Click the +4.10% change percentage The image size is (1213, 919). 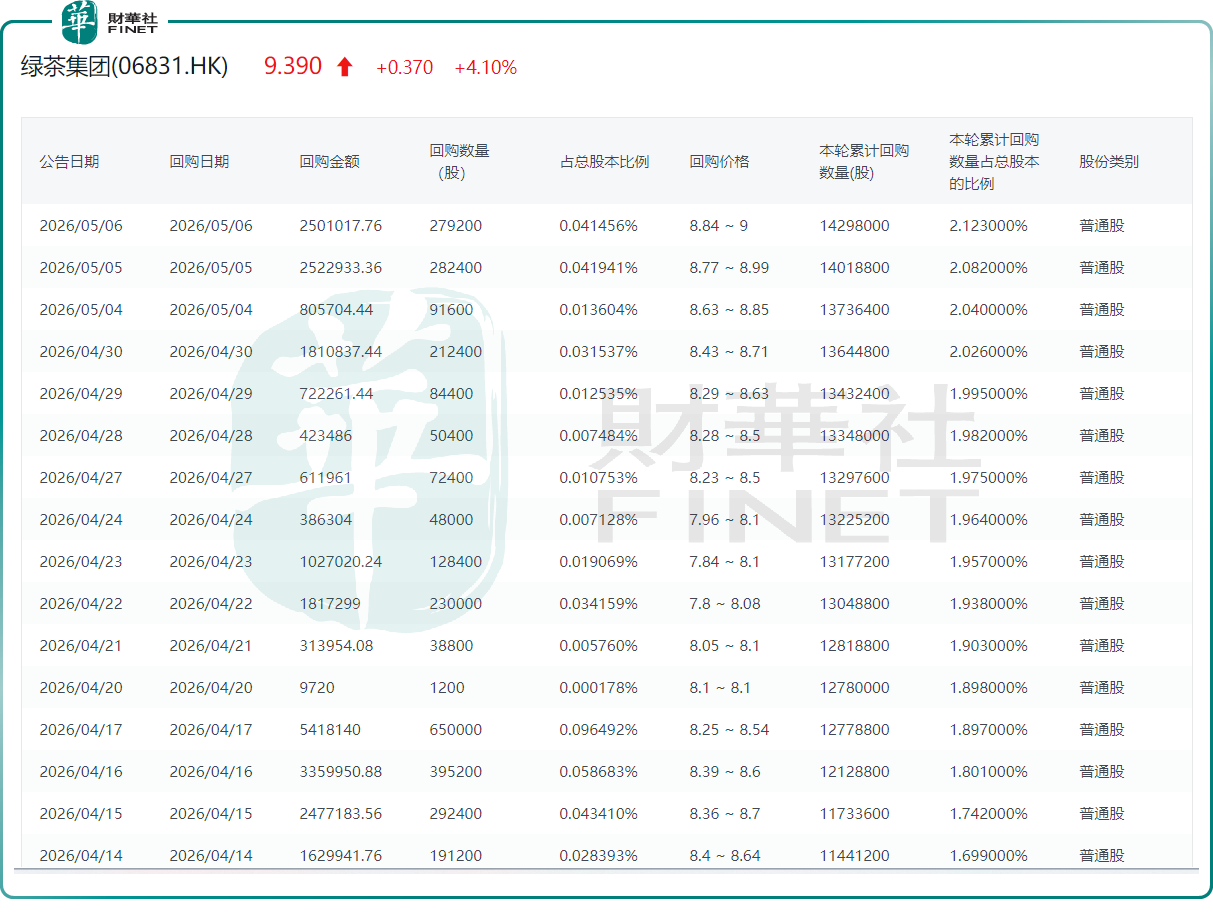[x=486, y=68]
